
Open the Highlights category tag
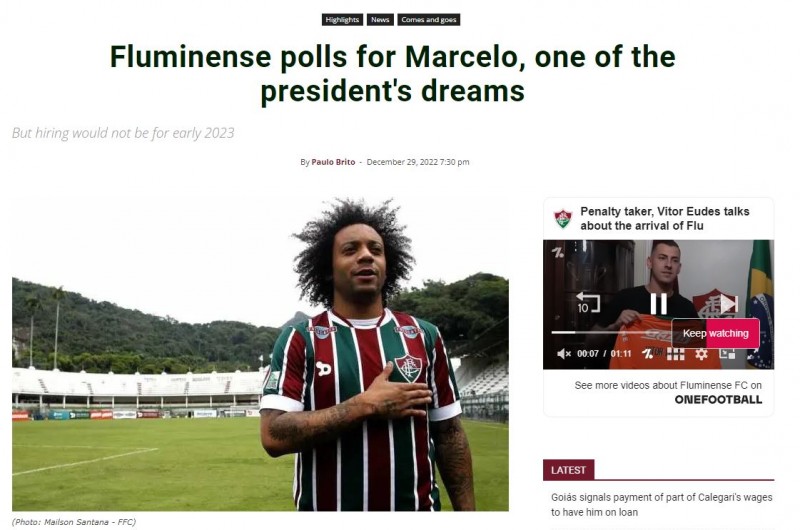click(342, 19)
